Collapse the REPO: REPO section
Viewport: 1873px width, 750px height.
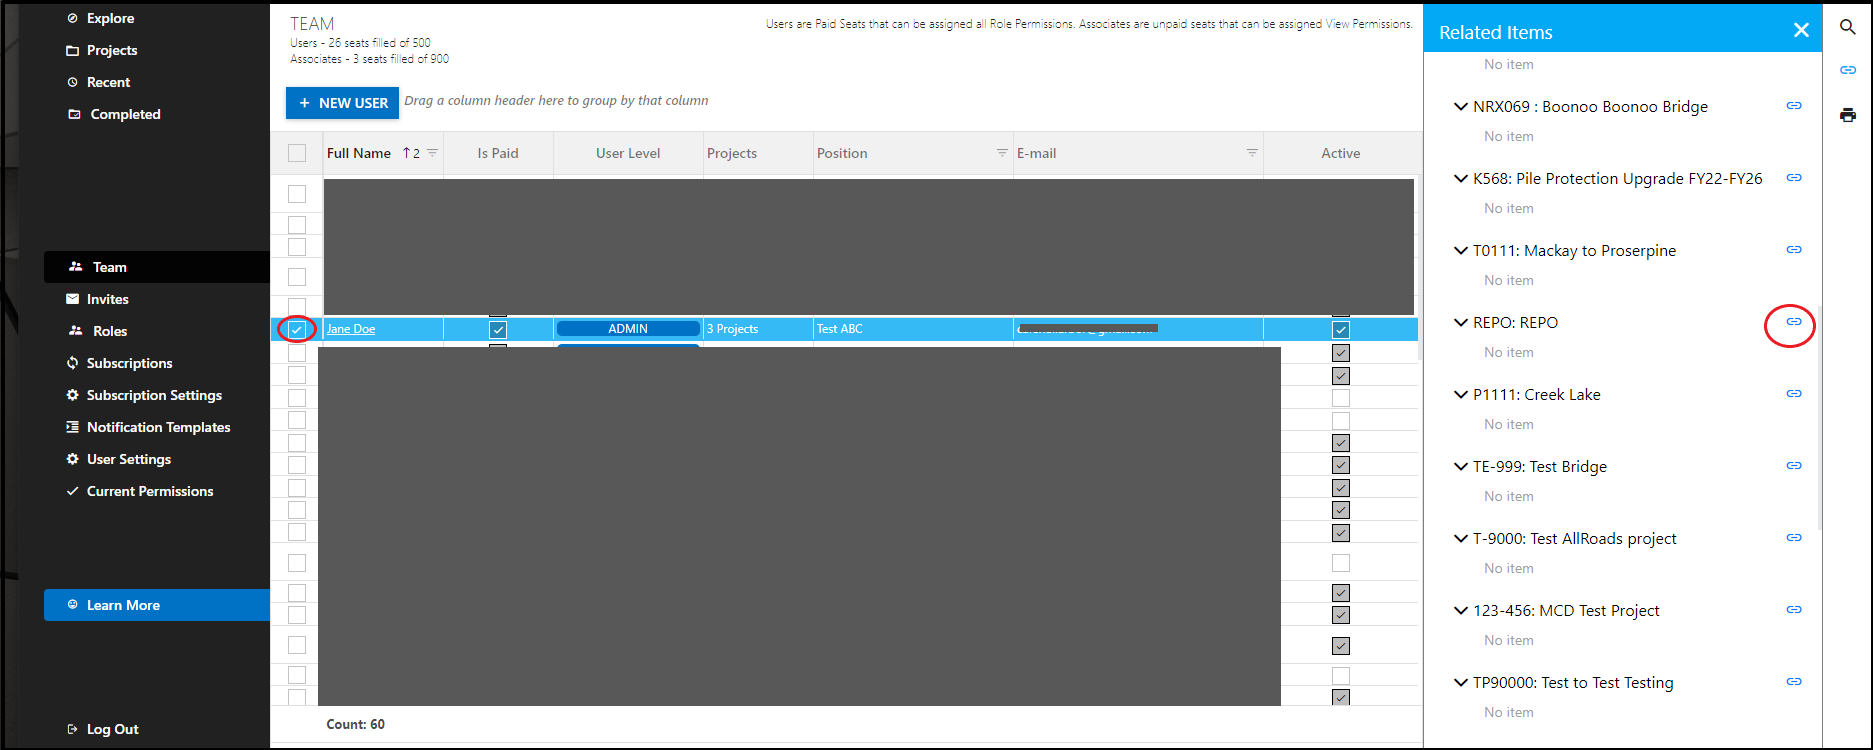[x=1461, y=323]
